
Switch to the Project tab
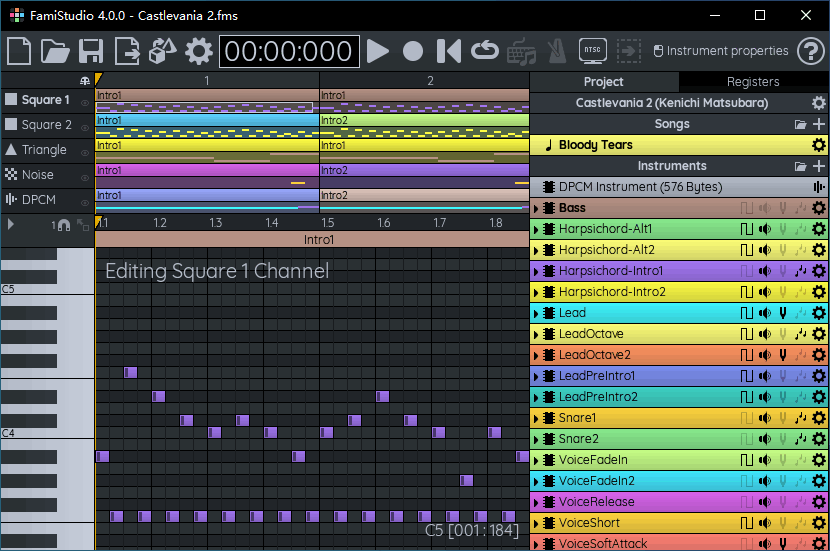tap(603, 82)
